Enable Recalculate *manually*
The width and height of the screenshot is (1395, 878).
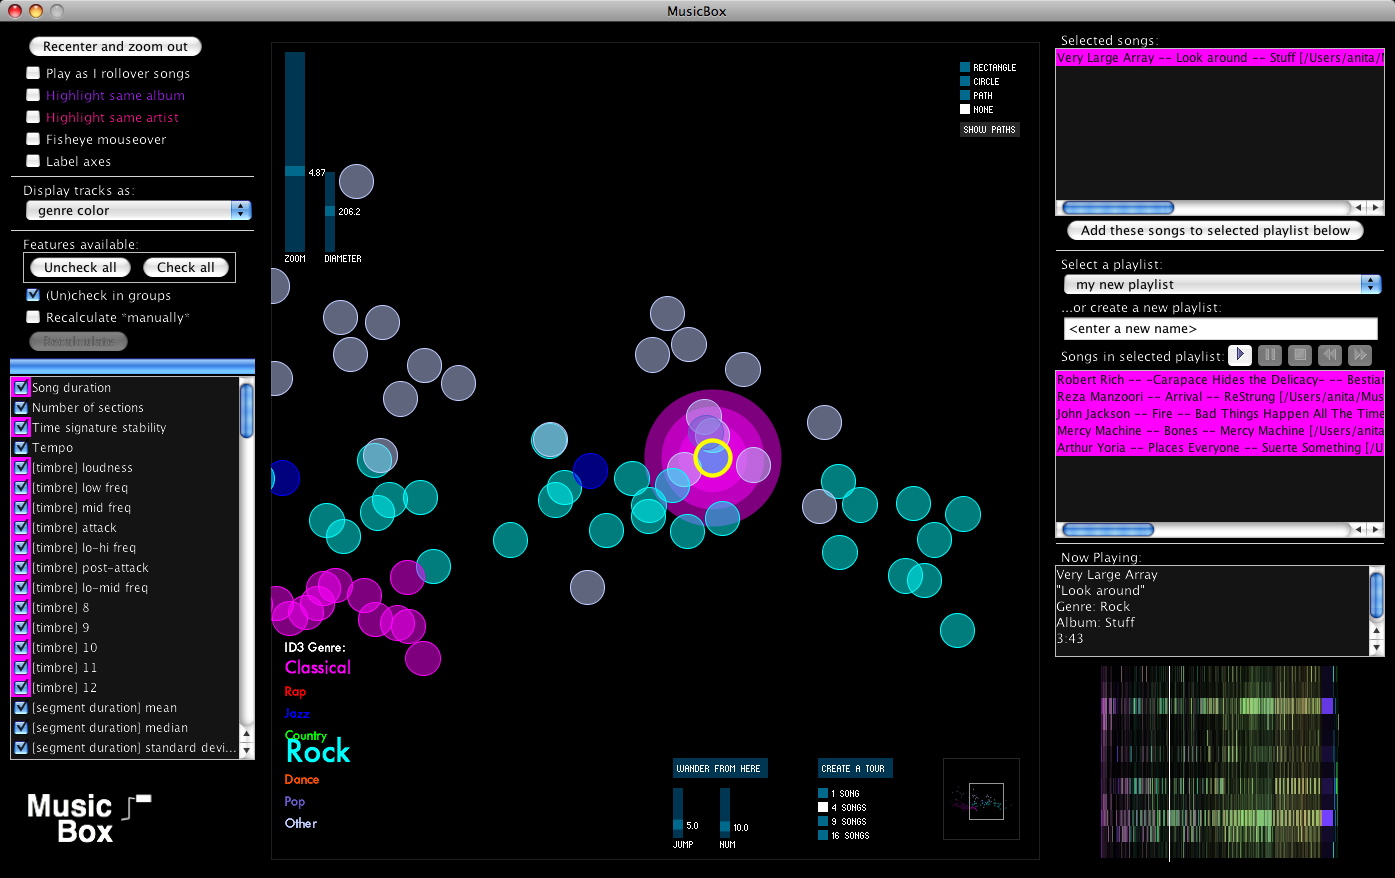click(x=33, y=317)
